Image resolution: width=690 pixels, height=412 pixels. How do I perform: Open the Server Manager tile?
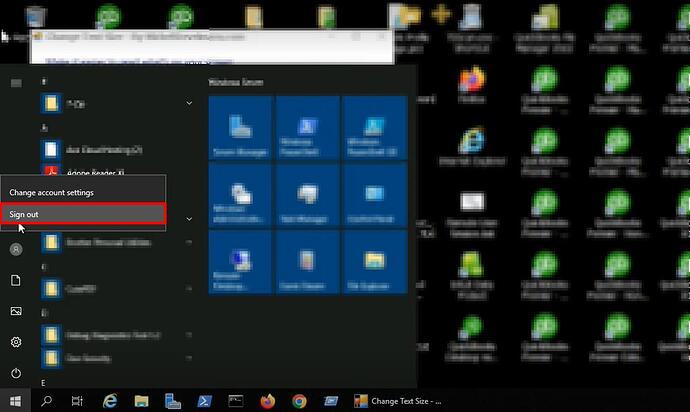pyautogui.click(x=238, y=128)
